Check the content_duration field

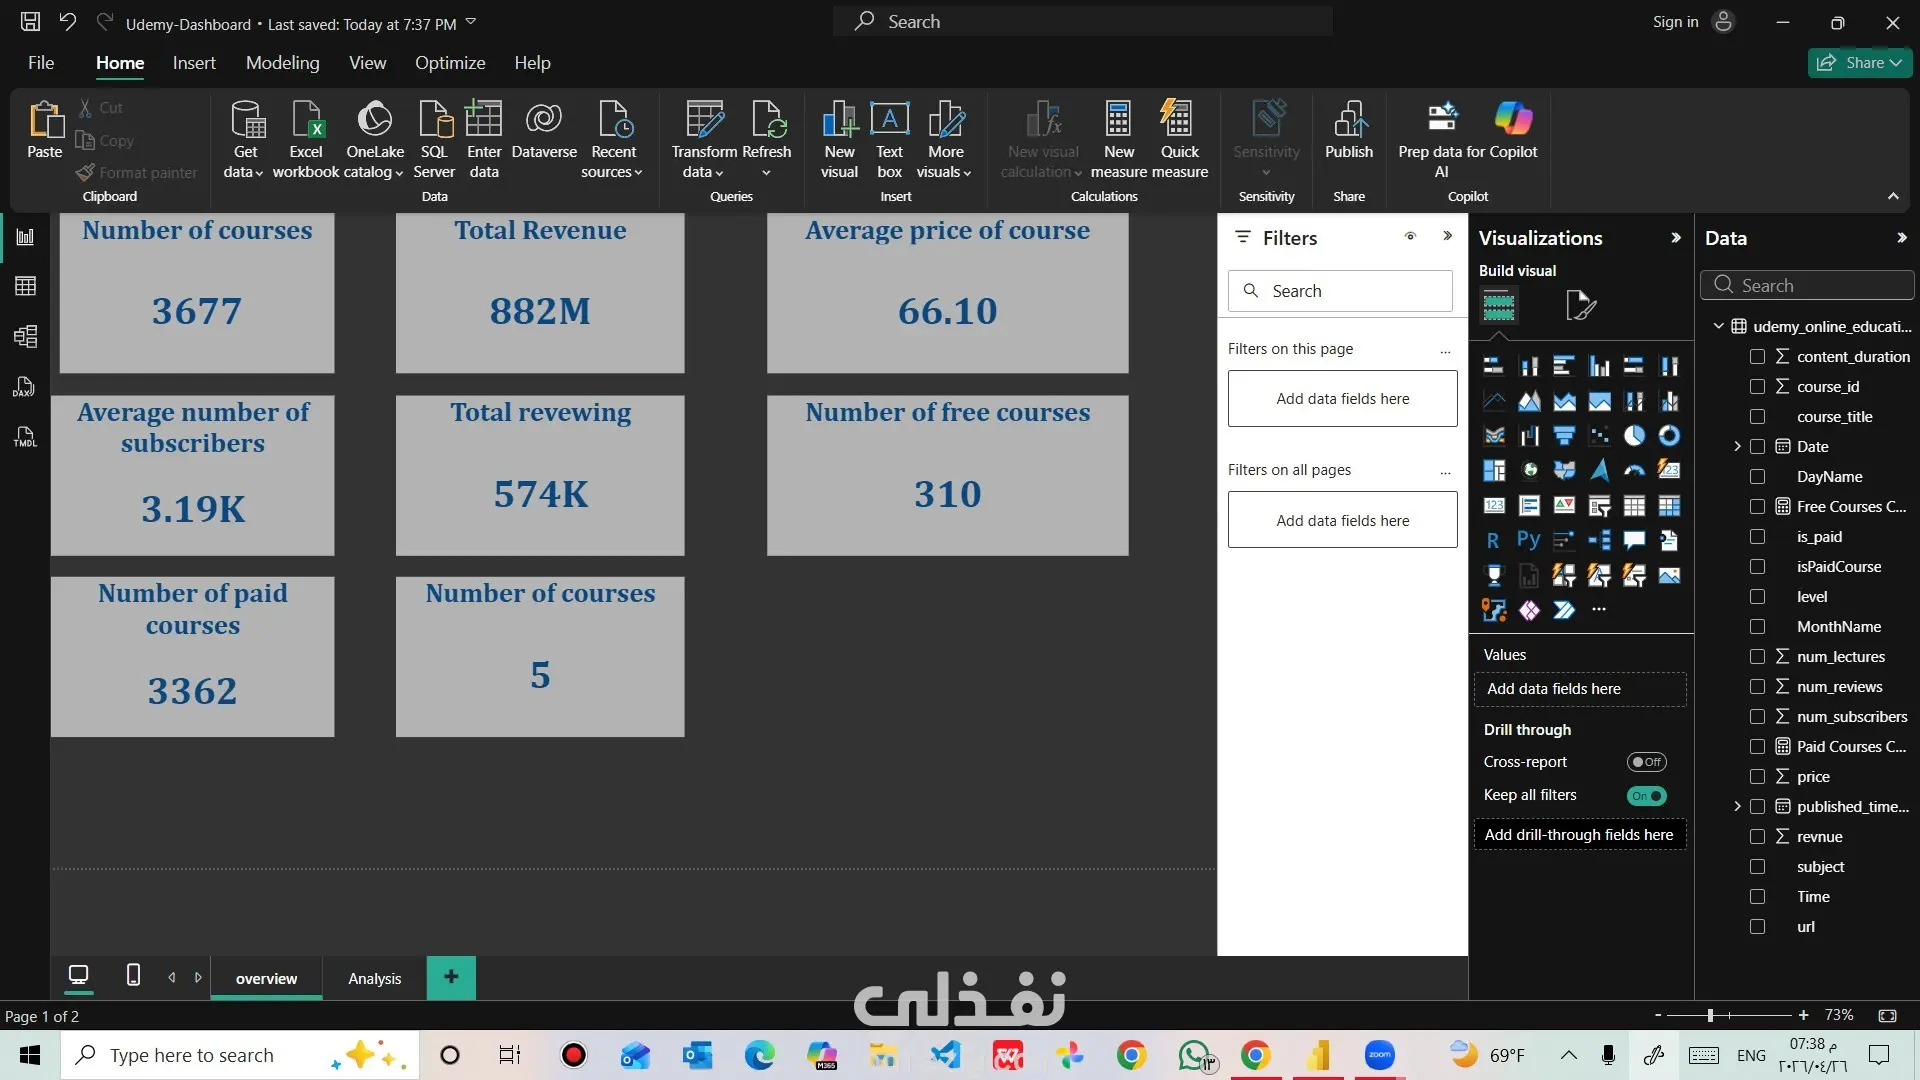pyautogui.click(x=1757, y=357)
